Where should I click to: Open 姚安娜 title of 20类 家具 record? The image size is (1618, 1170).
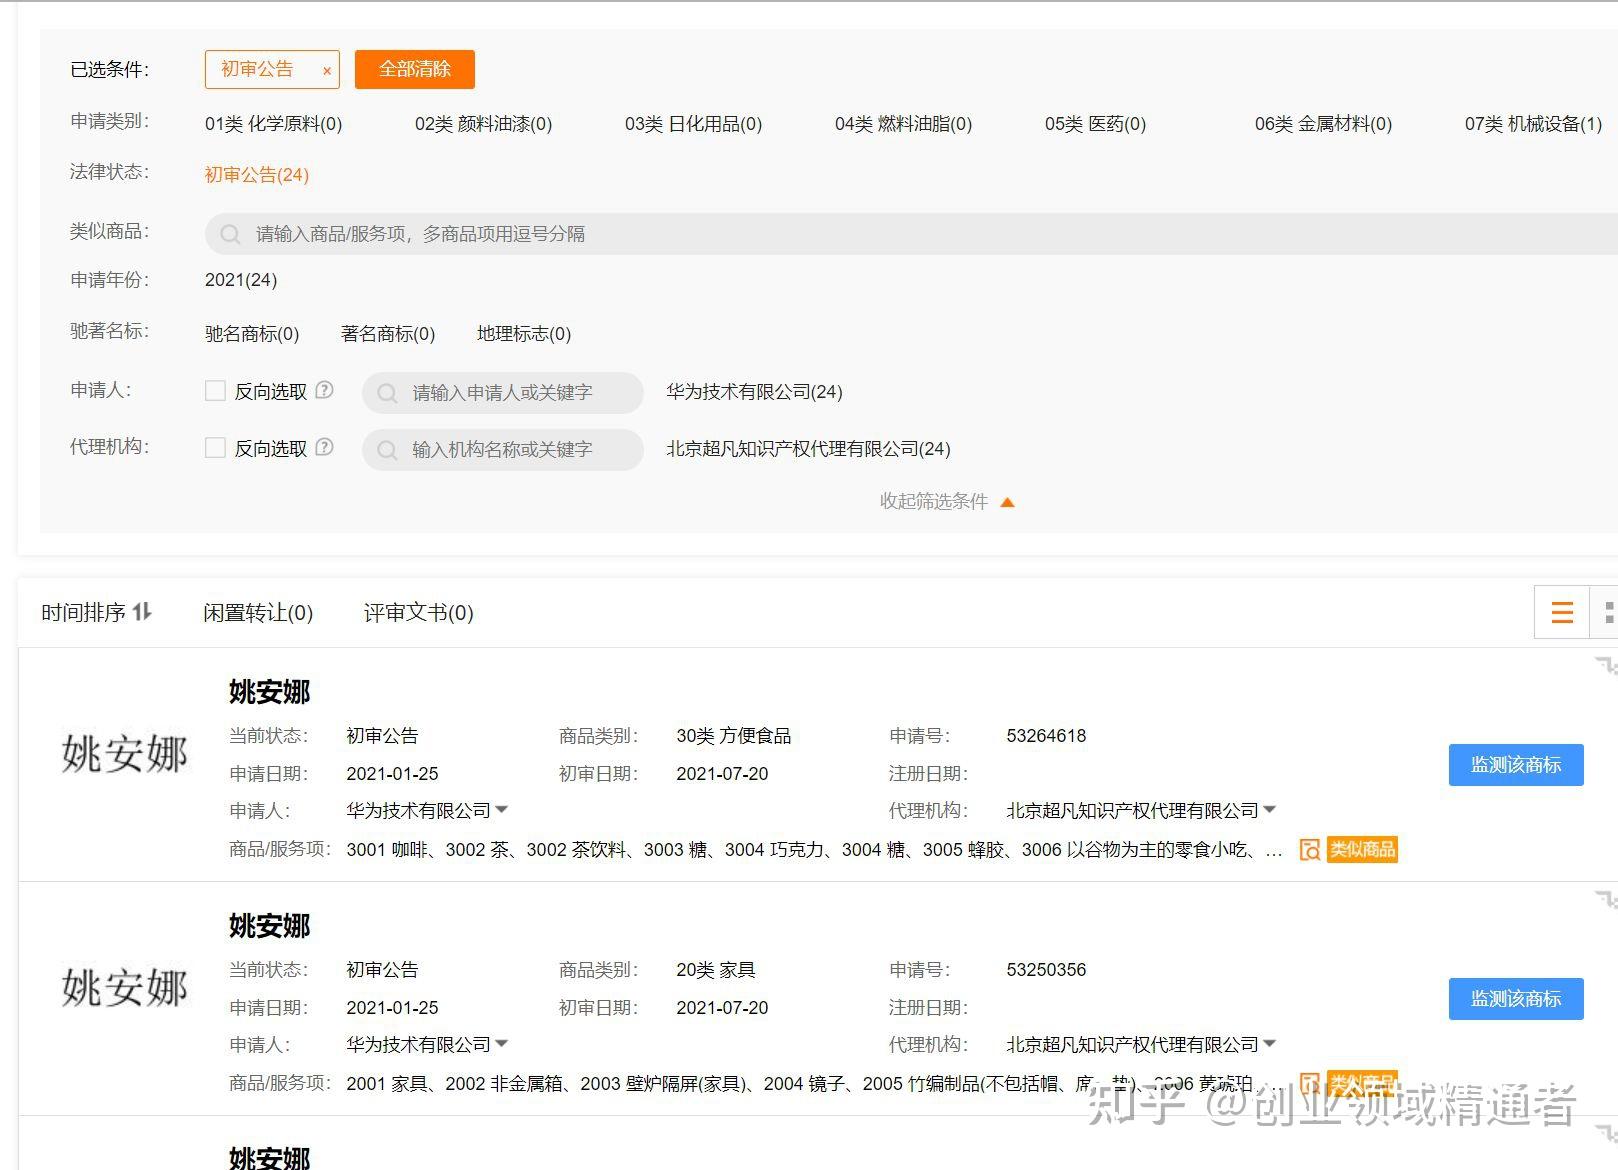coord(269,926)
